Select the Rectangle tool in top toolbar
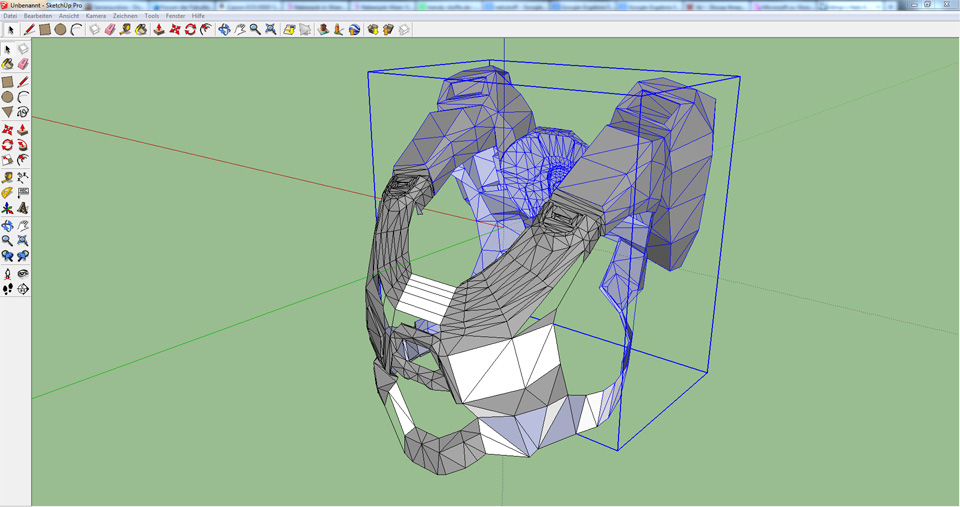Viewport: 960px width, 507px height. (x=45, y=30)
